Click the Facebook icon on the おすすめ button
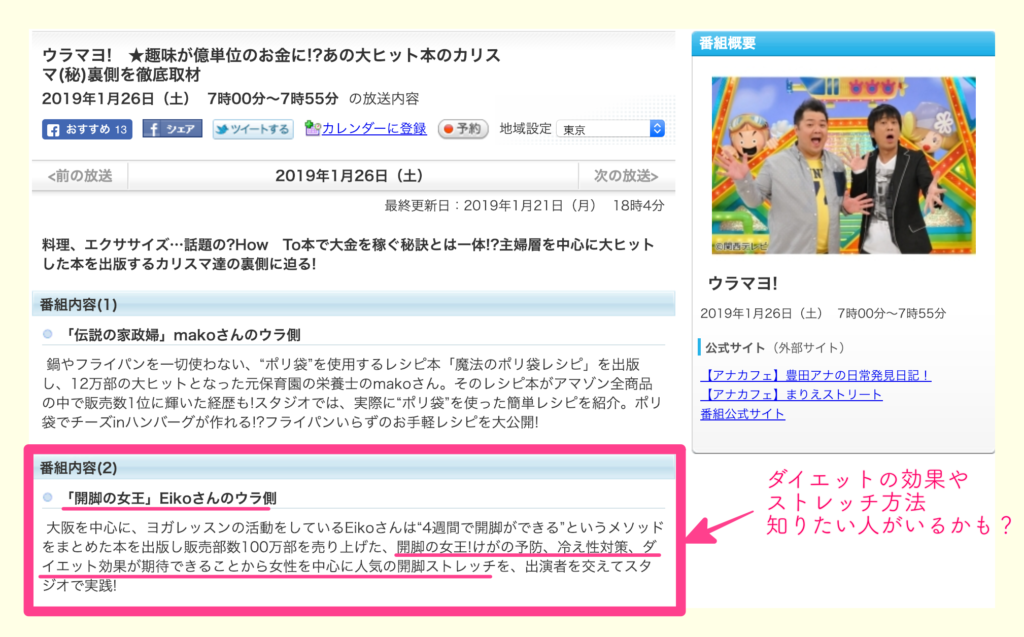1024x637 pixels. [x=53, y=129]
